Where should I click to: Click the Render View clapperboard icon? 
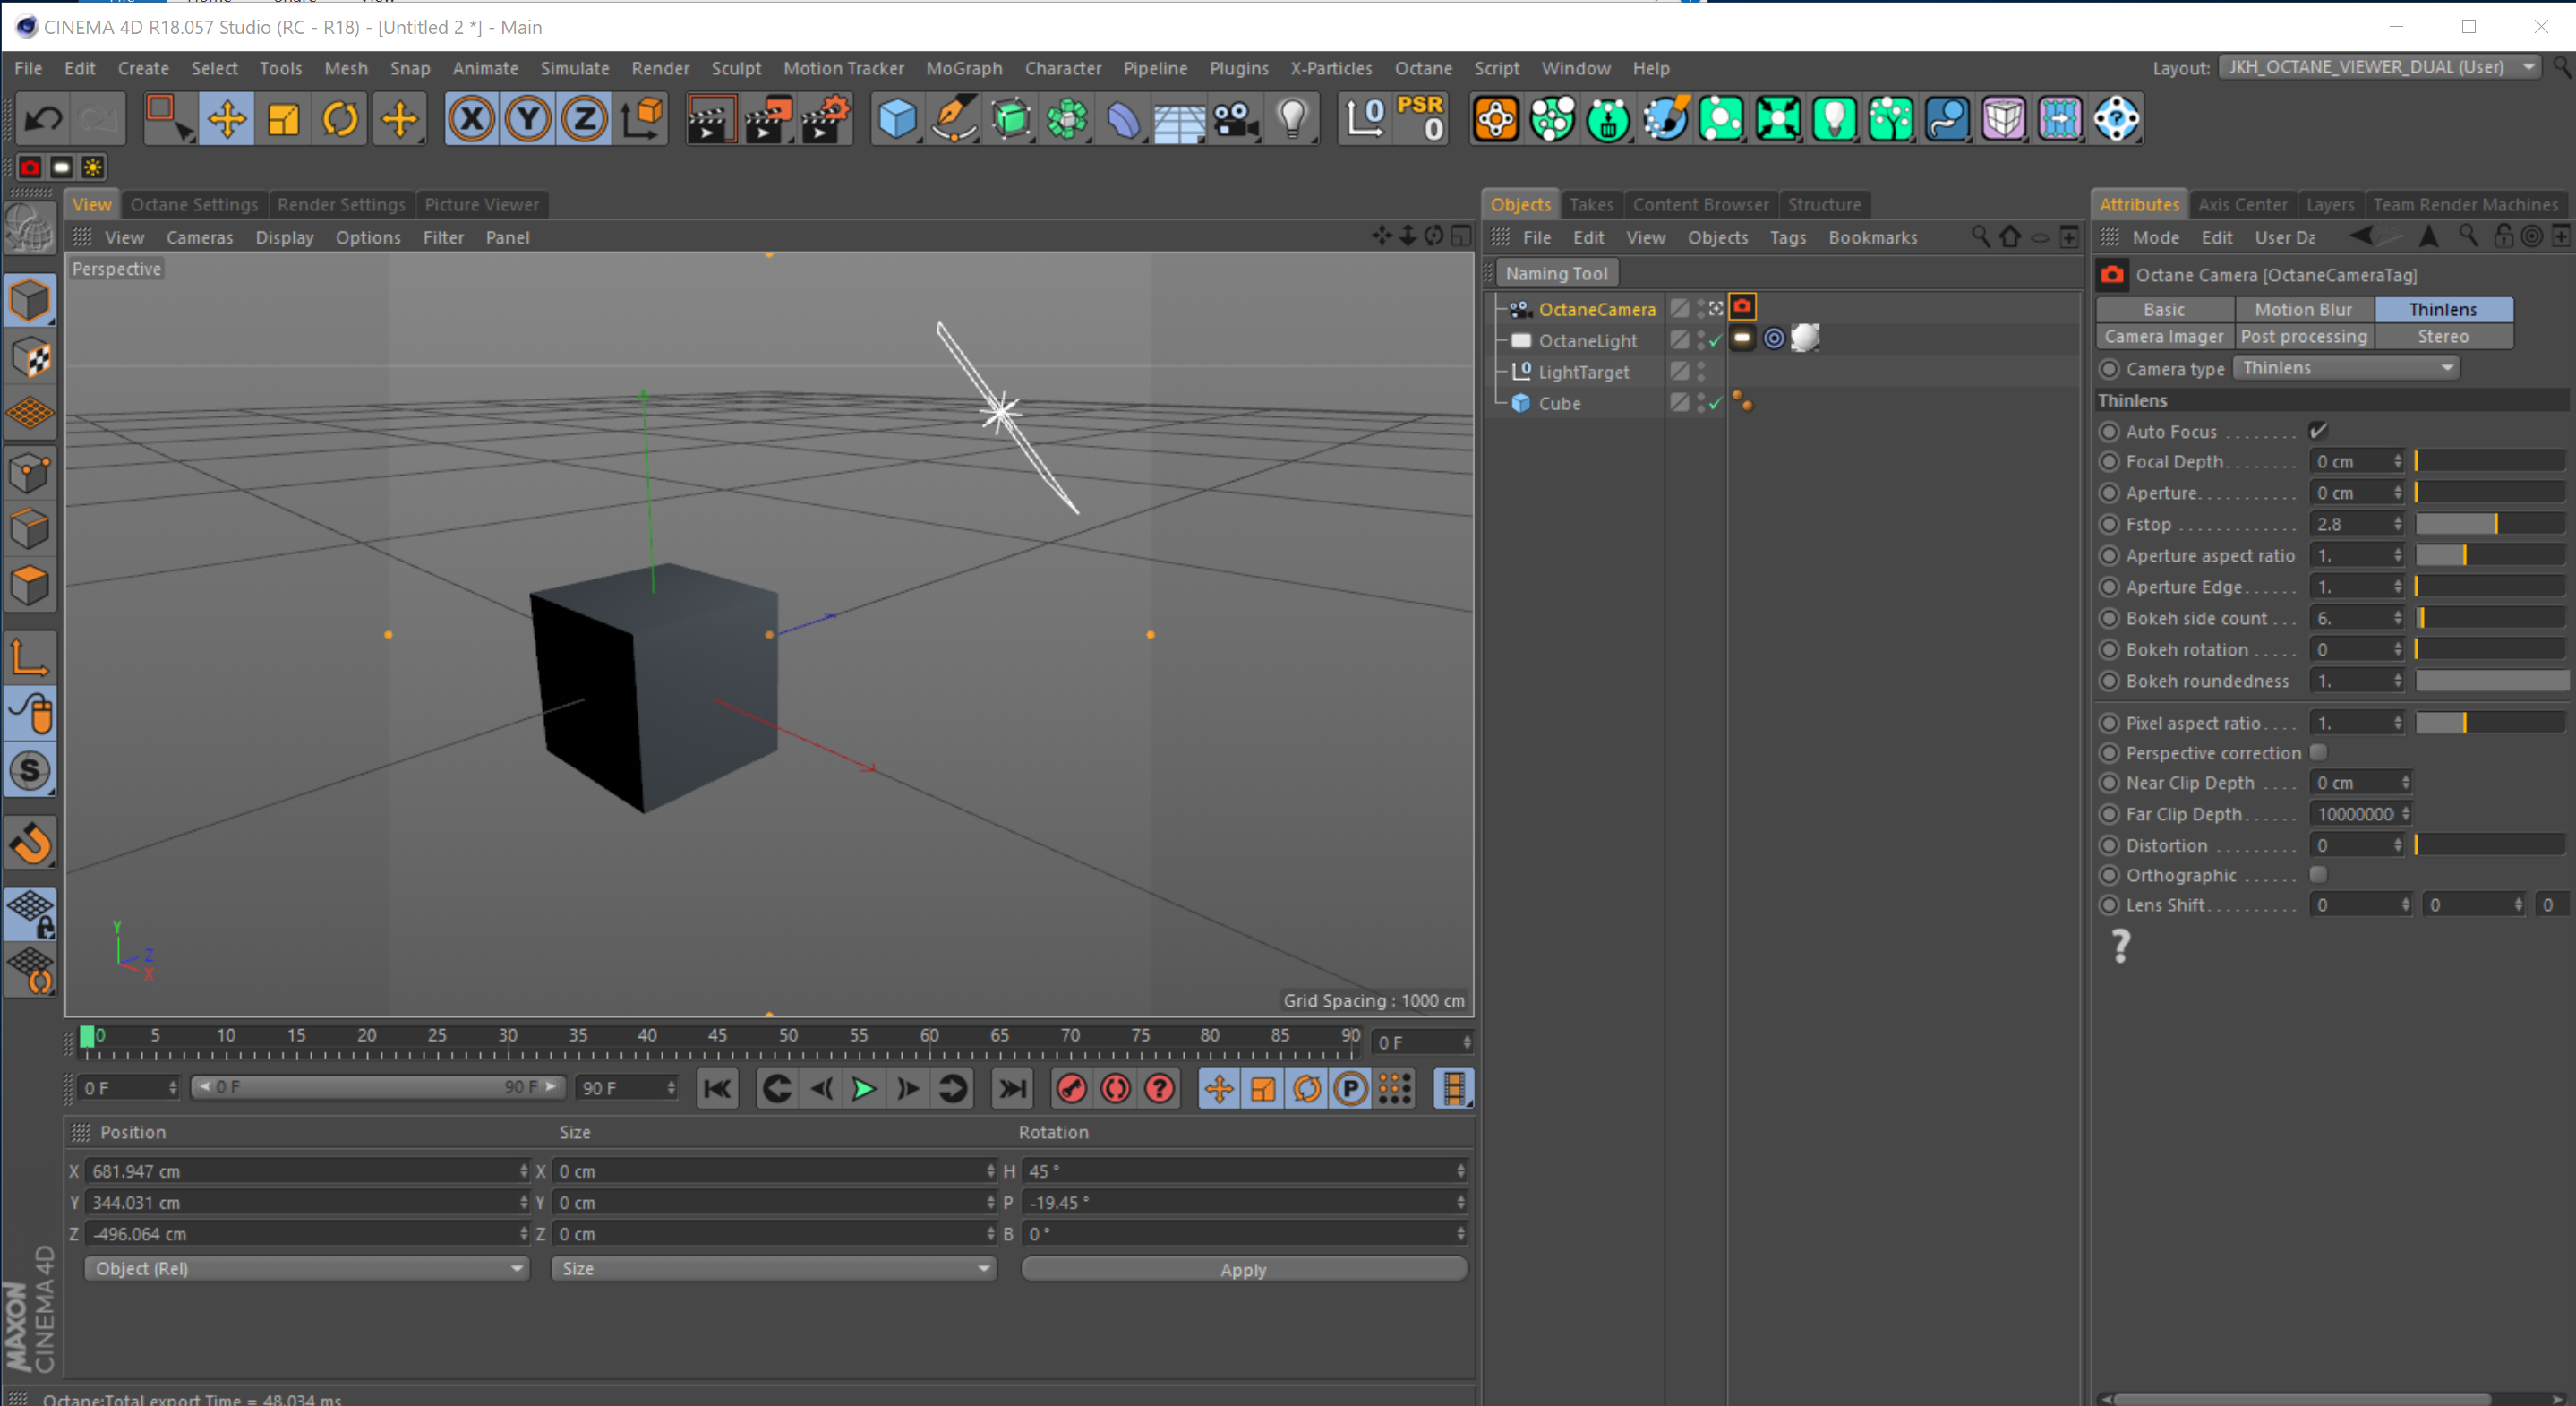[x=711, y=120]
